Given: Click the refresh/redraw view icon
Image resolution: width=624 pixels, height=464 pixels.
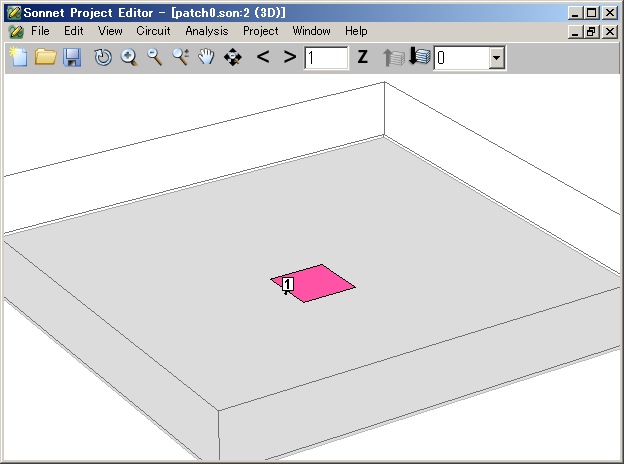Looking at the screenshot, I should pos(103,57).
